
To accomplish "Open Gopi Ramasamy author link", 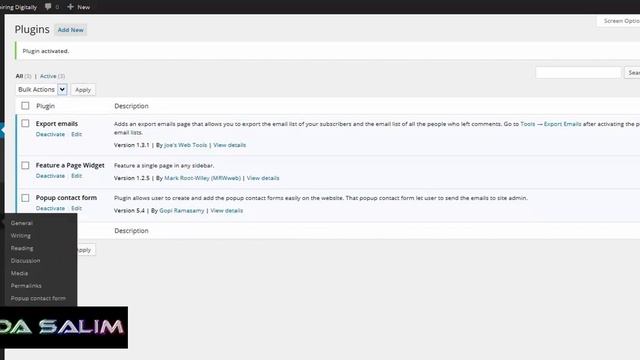I will [182, 211].
